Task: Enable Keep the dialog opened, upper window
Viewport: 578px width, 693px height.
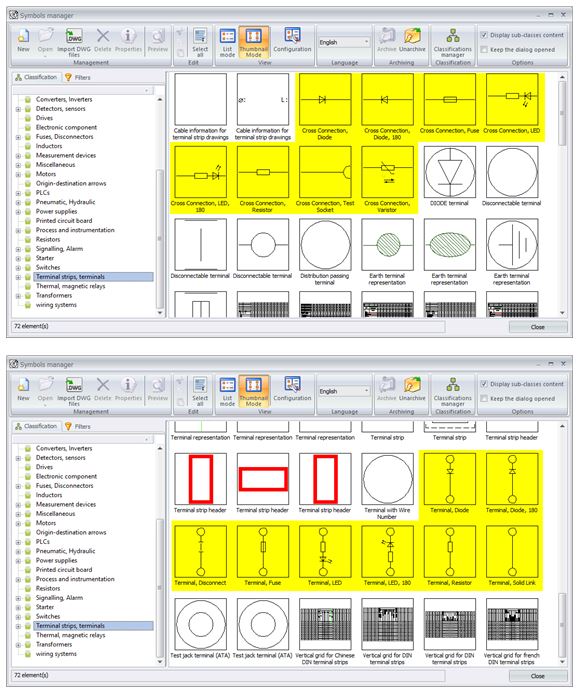Action: (484, 50)
